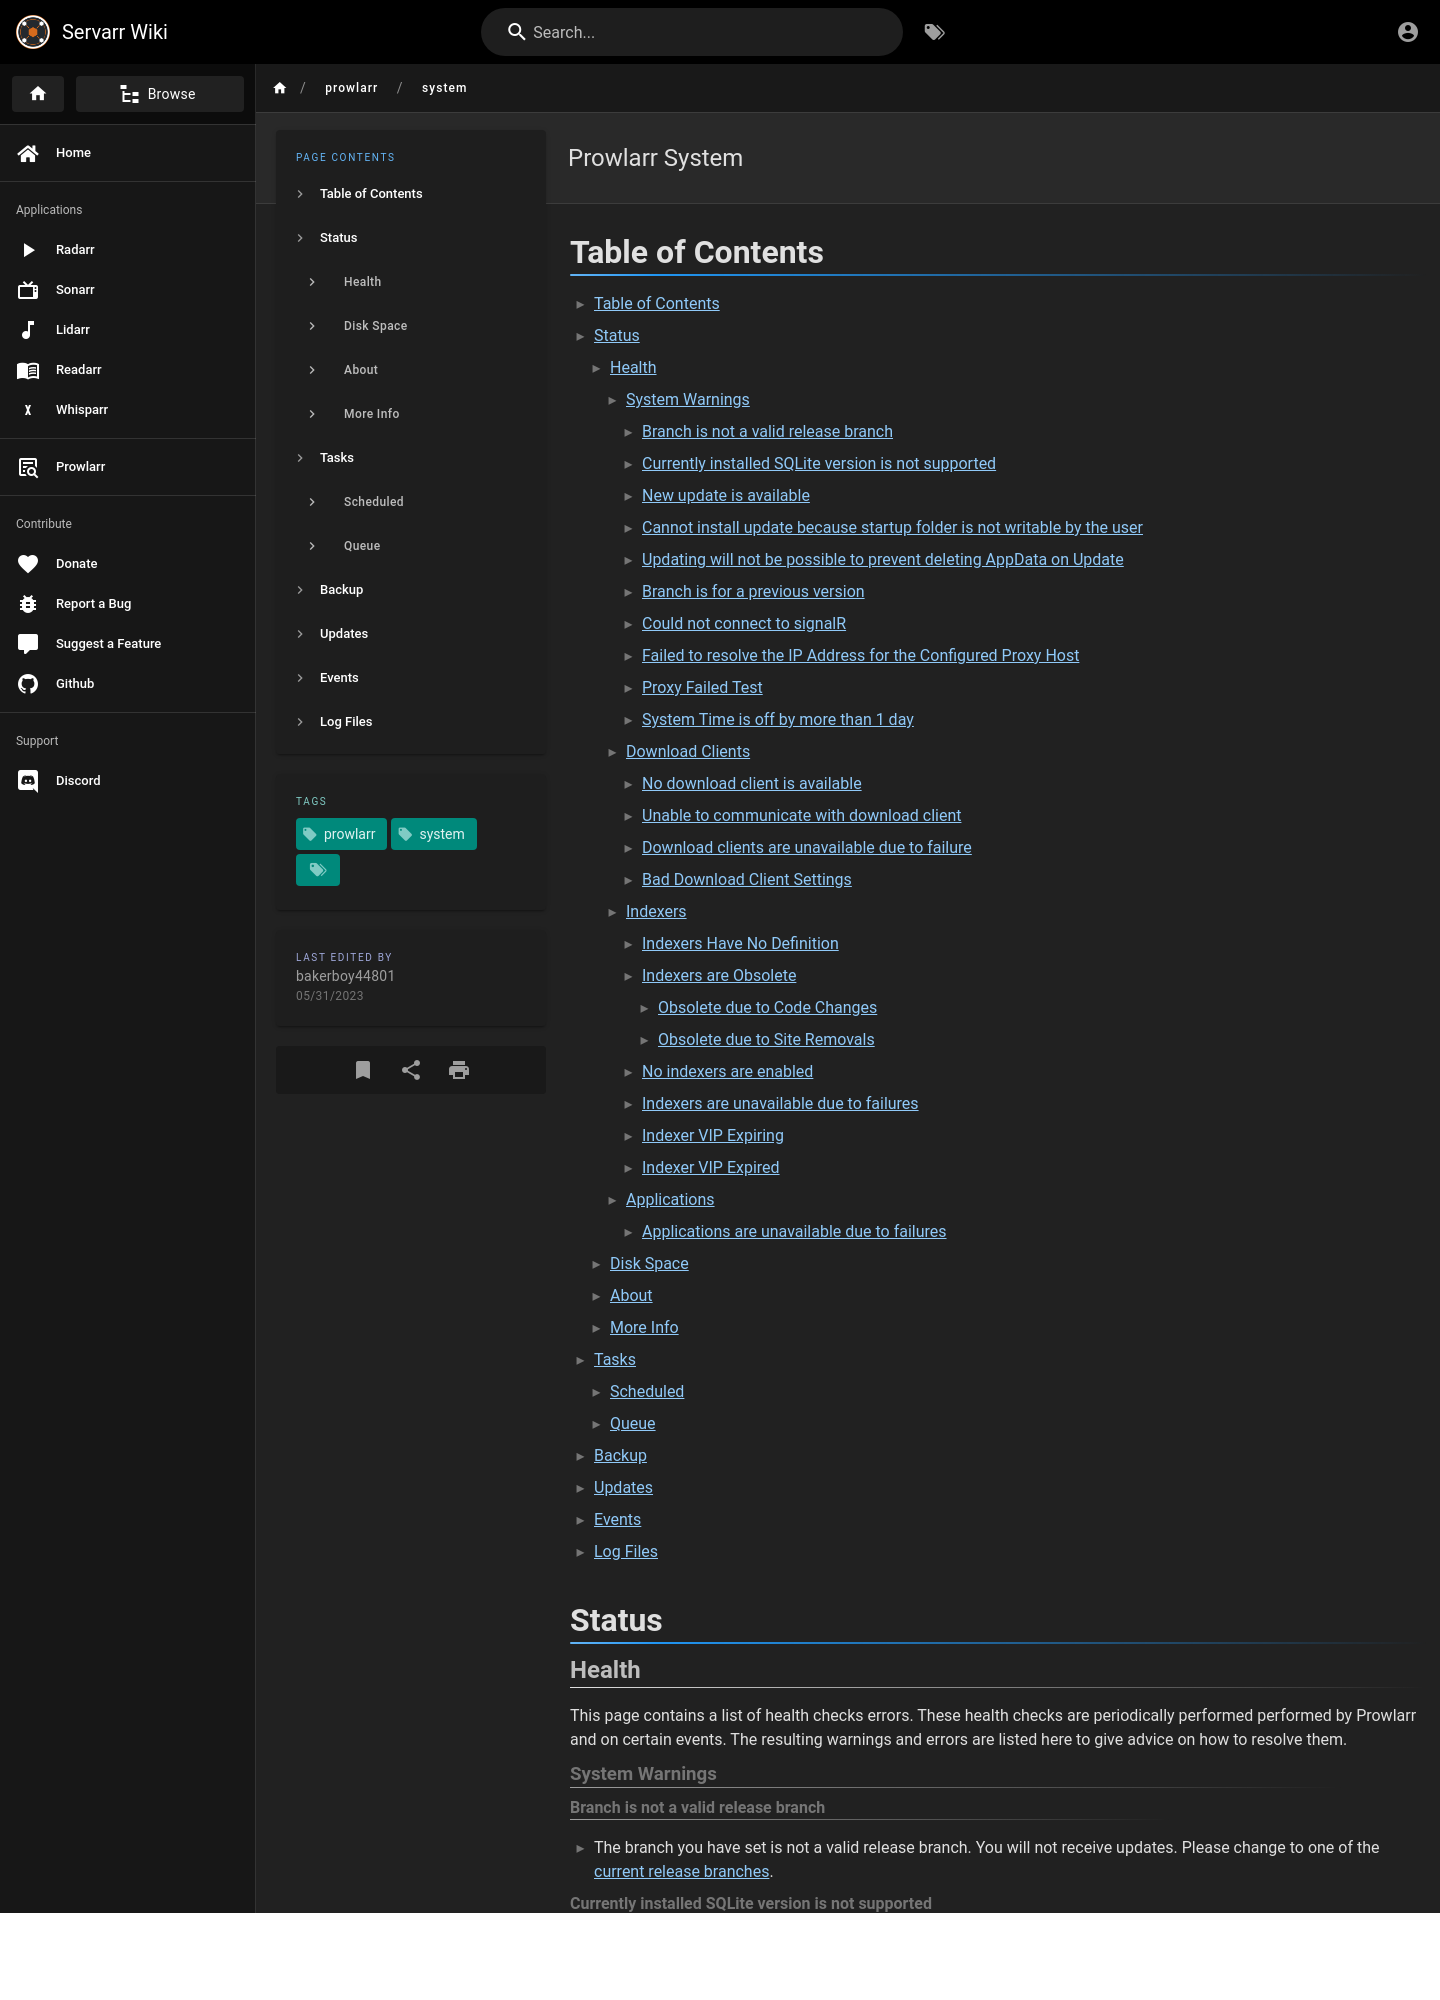
Task: Jump to Backup in page contents panel
Action: [341, 590]
